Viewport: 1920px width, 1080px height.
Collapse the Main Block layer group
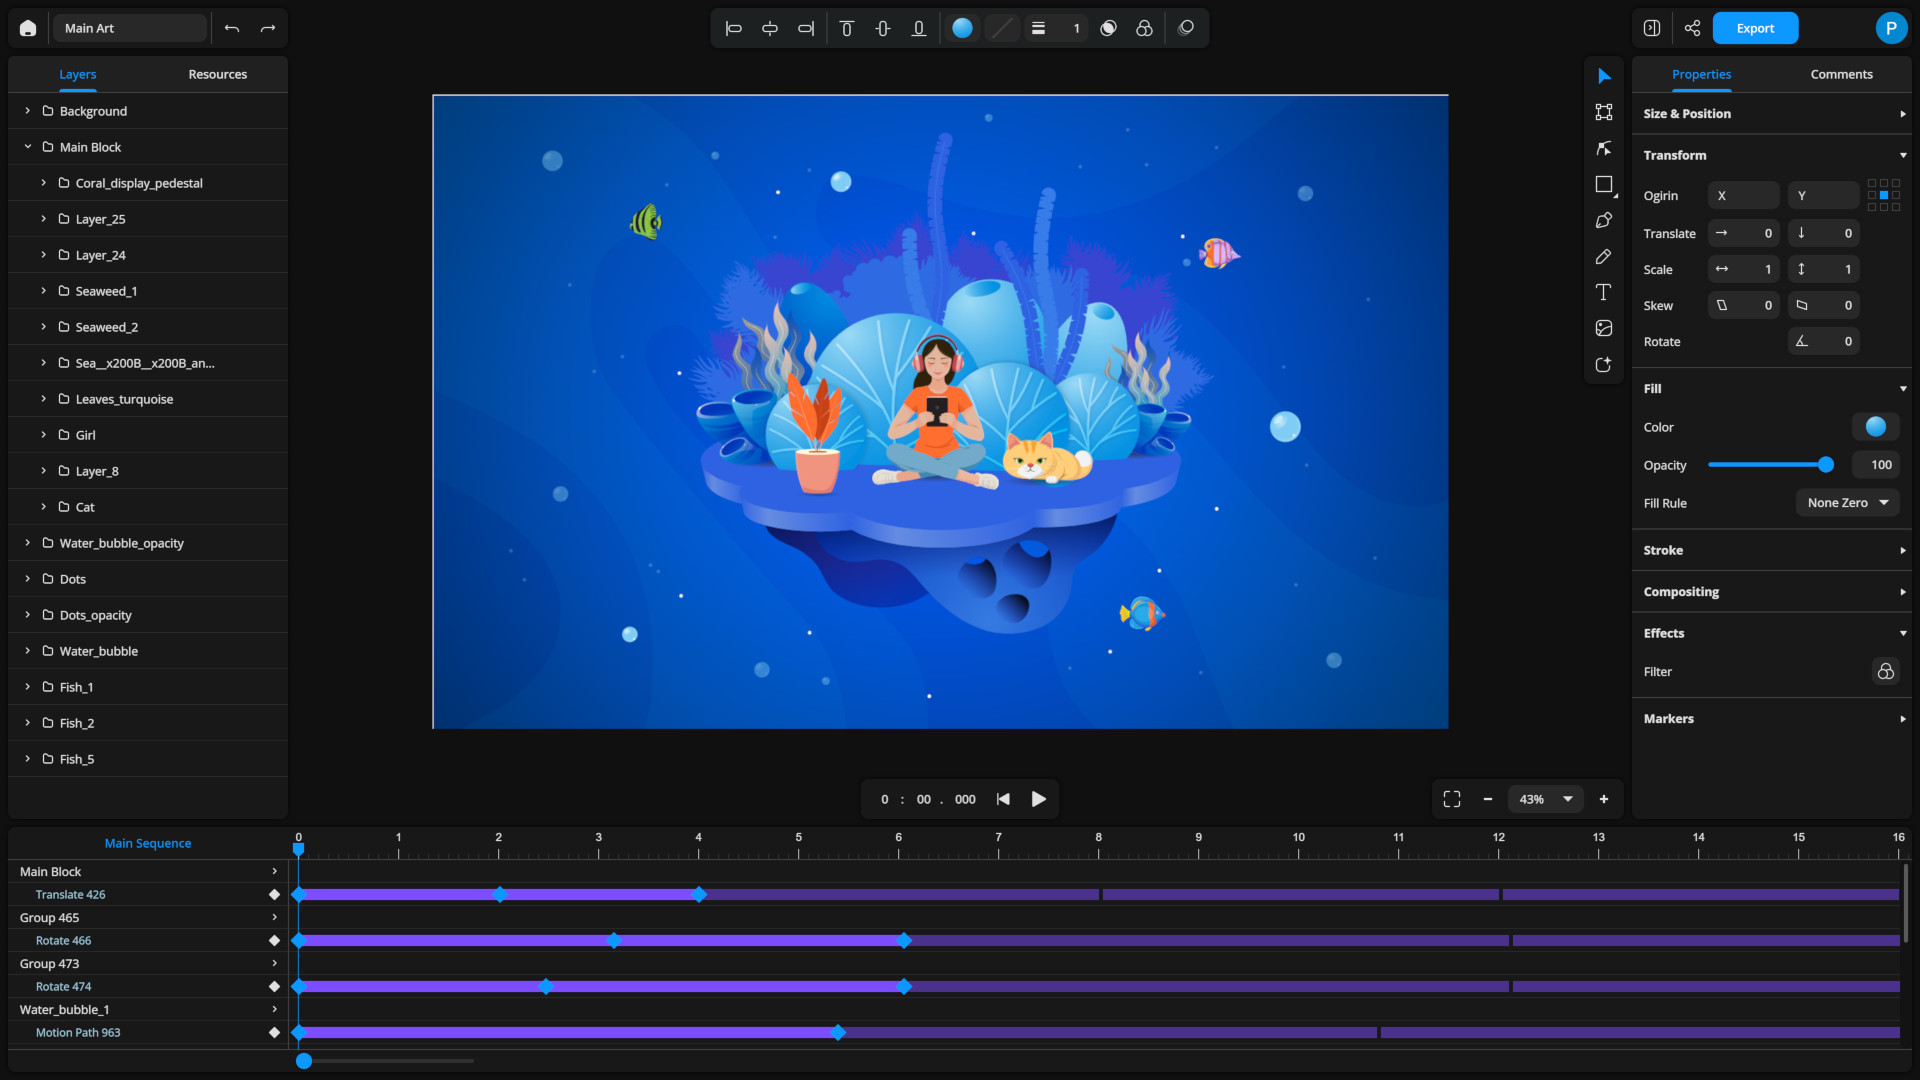(28, 147)
